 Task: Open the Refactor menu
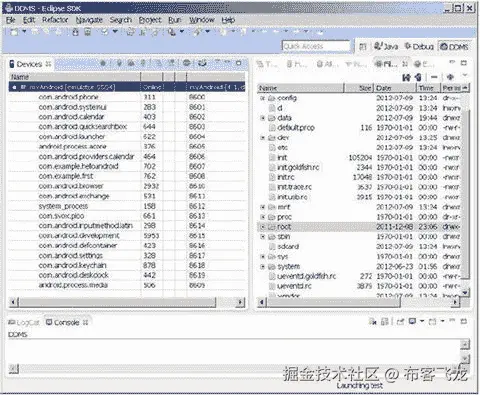click(x=55, y=20)
